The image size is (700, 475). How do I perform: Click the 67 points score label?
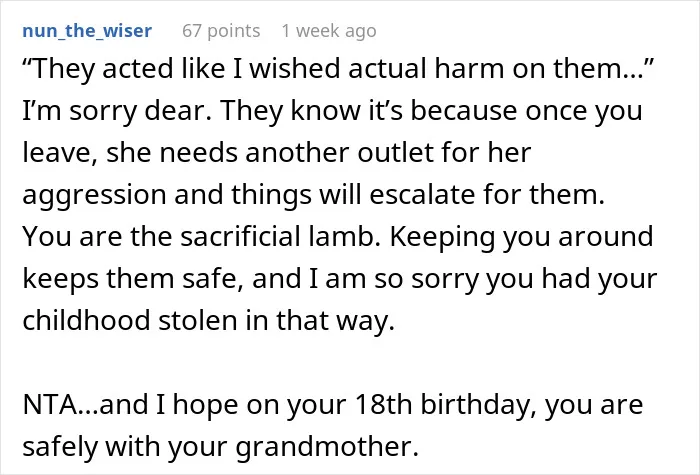[x=221, y=31]
